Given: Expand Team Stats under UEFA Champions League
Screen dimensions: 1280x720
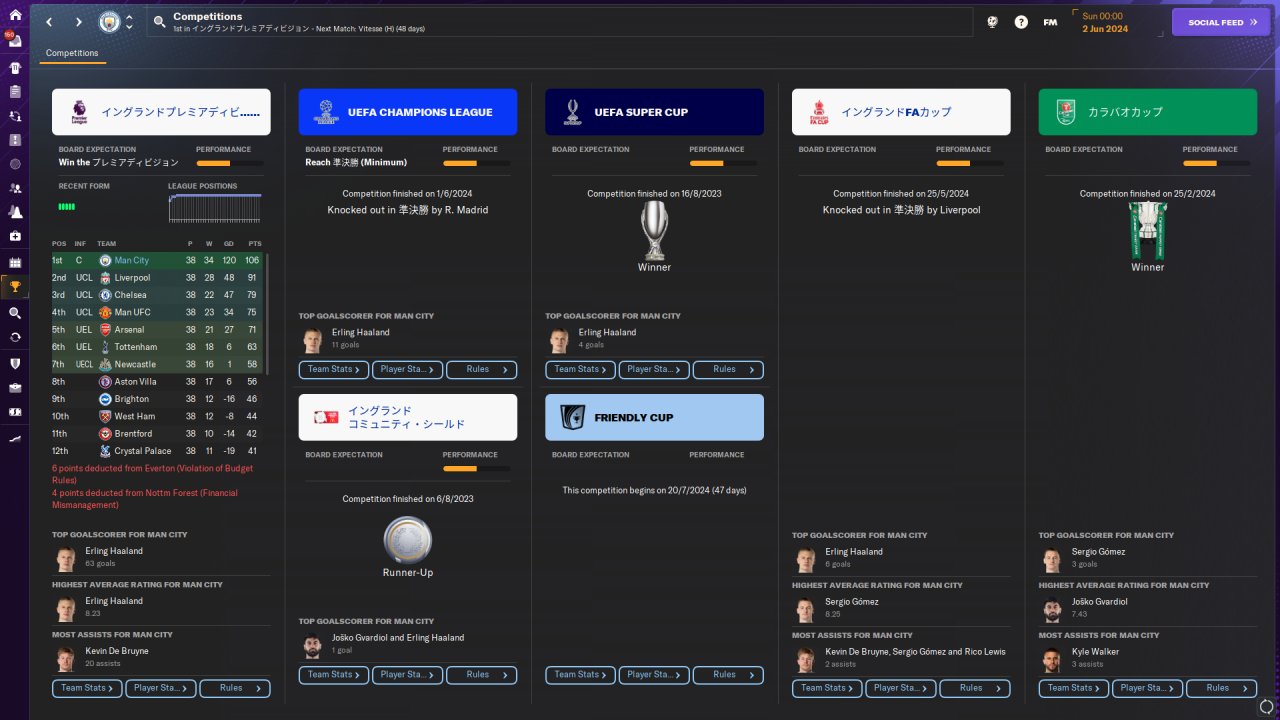Looking at the screenshot, I should (335, 369).
